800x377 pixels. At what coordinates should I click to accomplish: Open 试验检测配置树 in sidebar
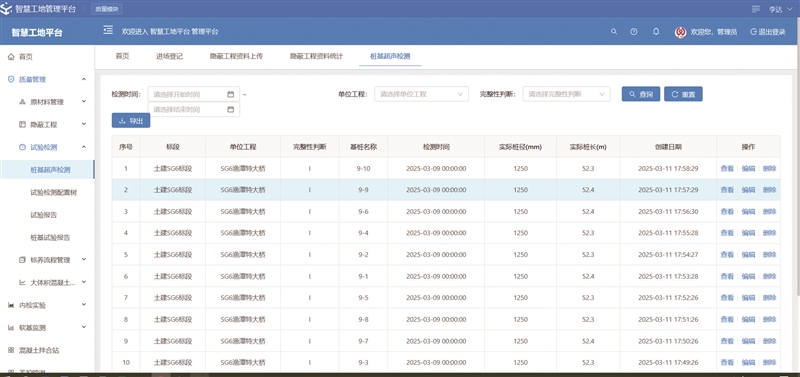pos(54,193)
